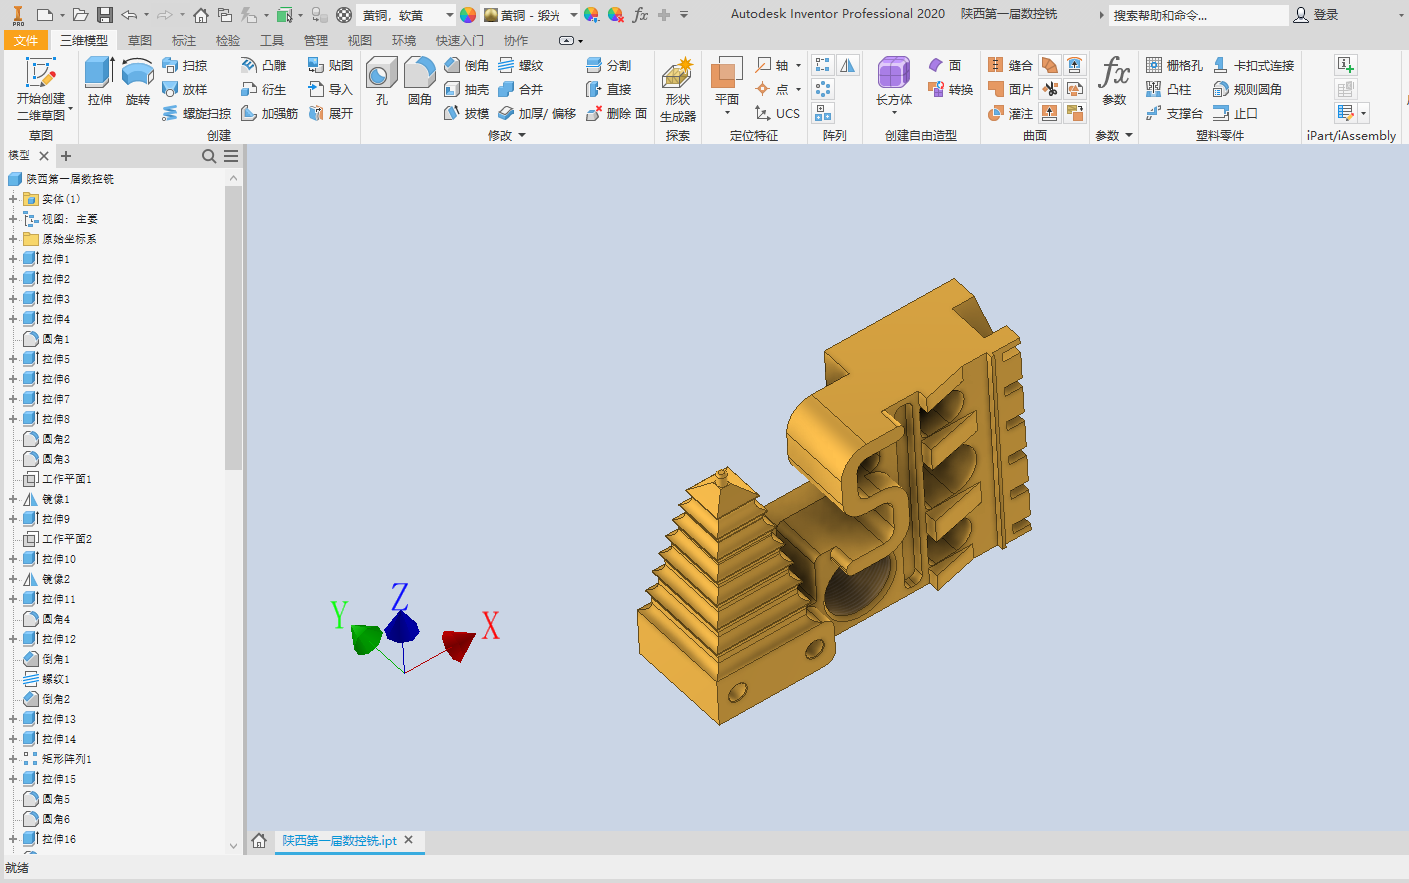
Task: Select the 工作平面1 item in browser
Action: [67, 479]
